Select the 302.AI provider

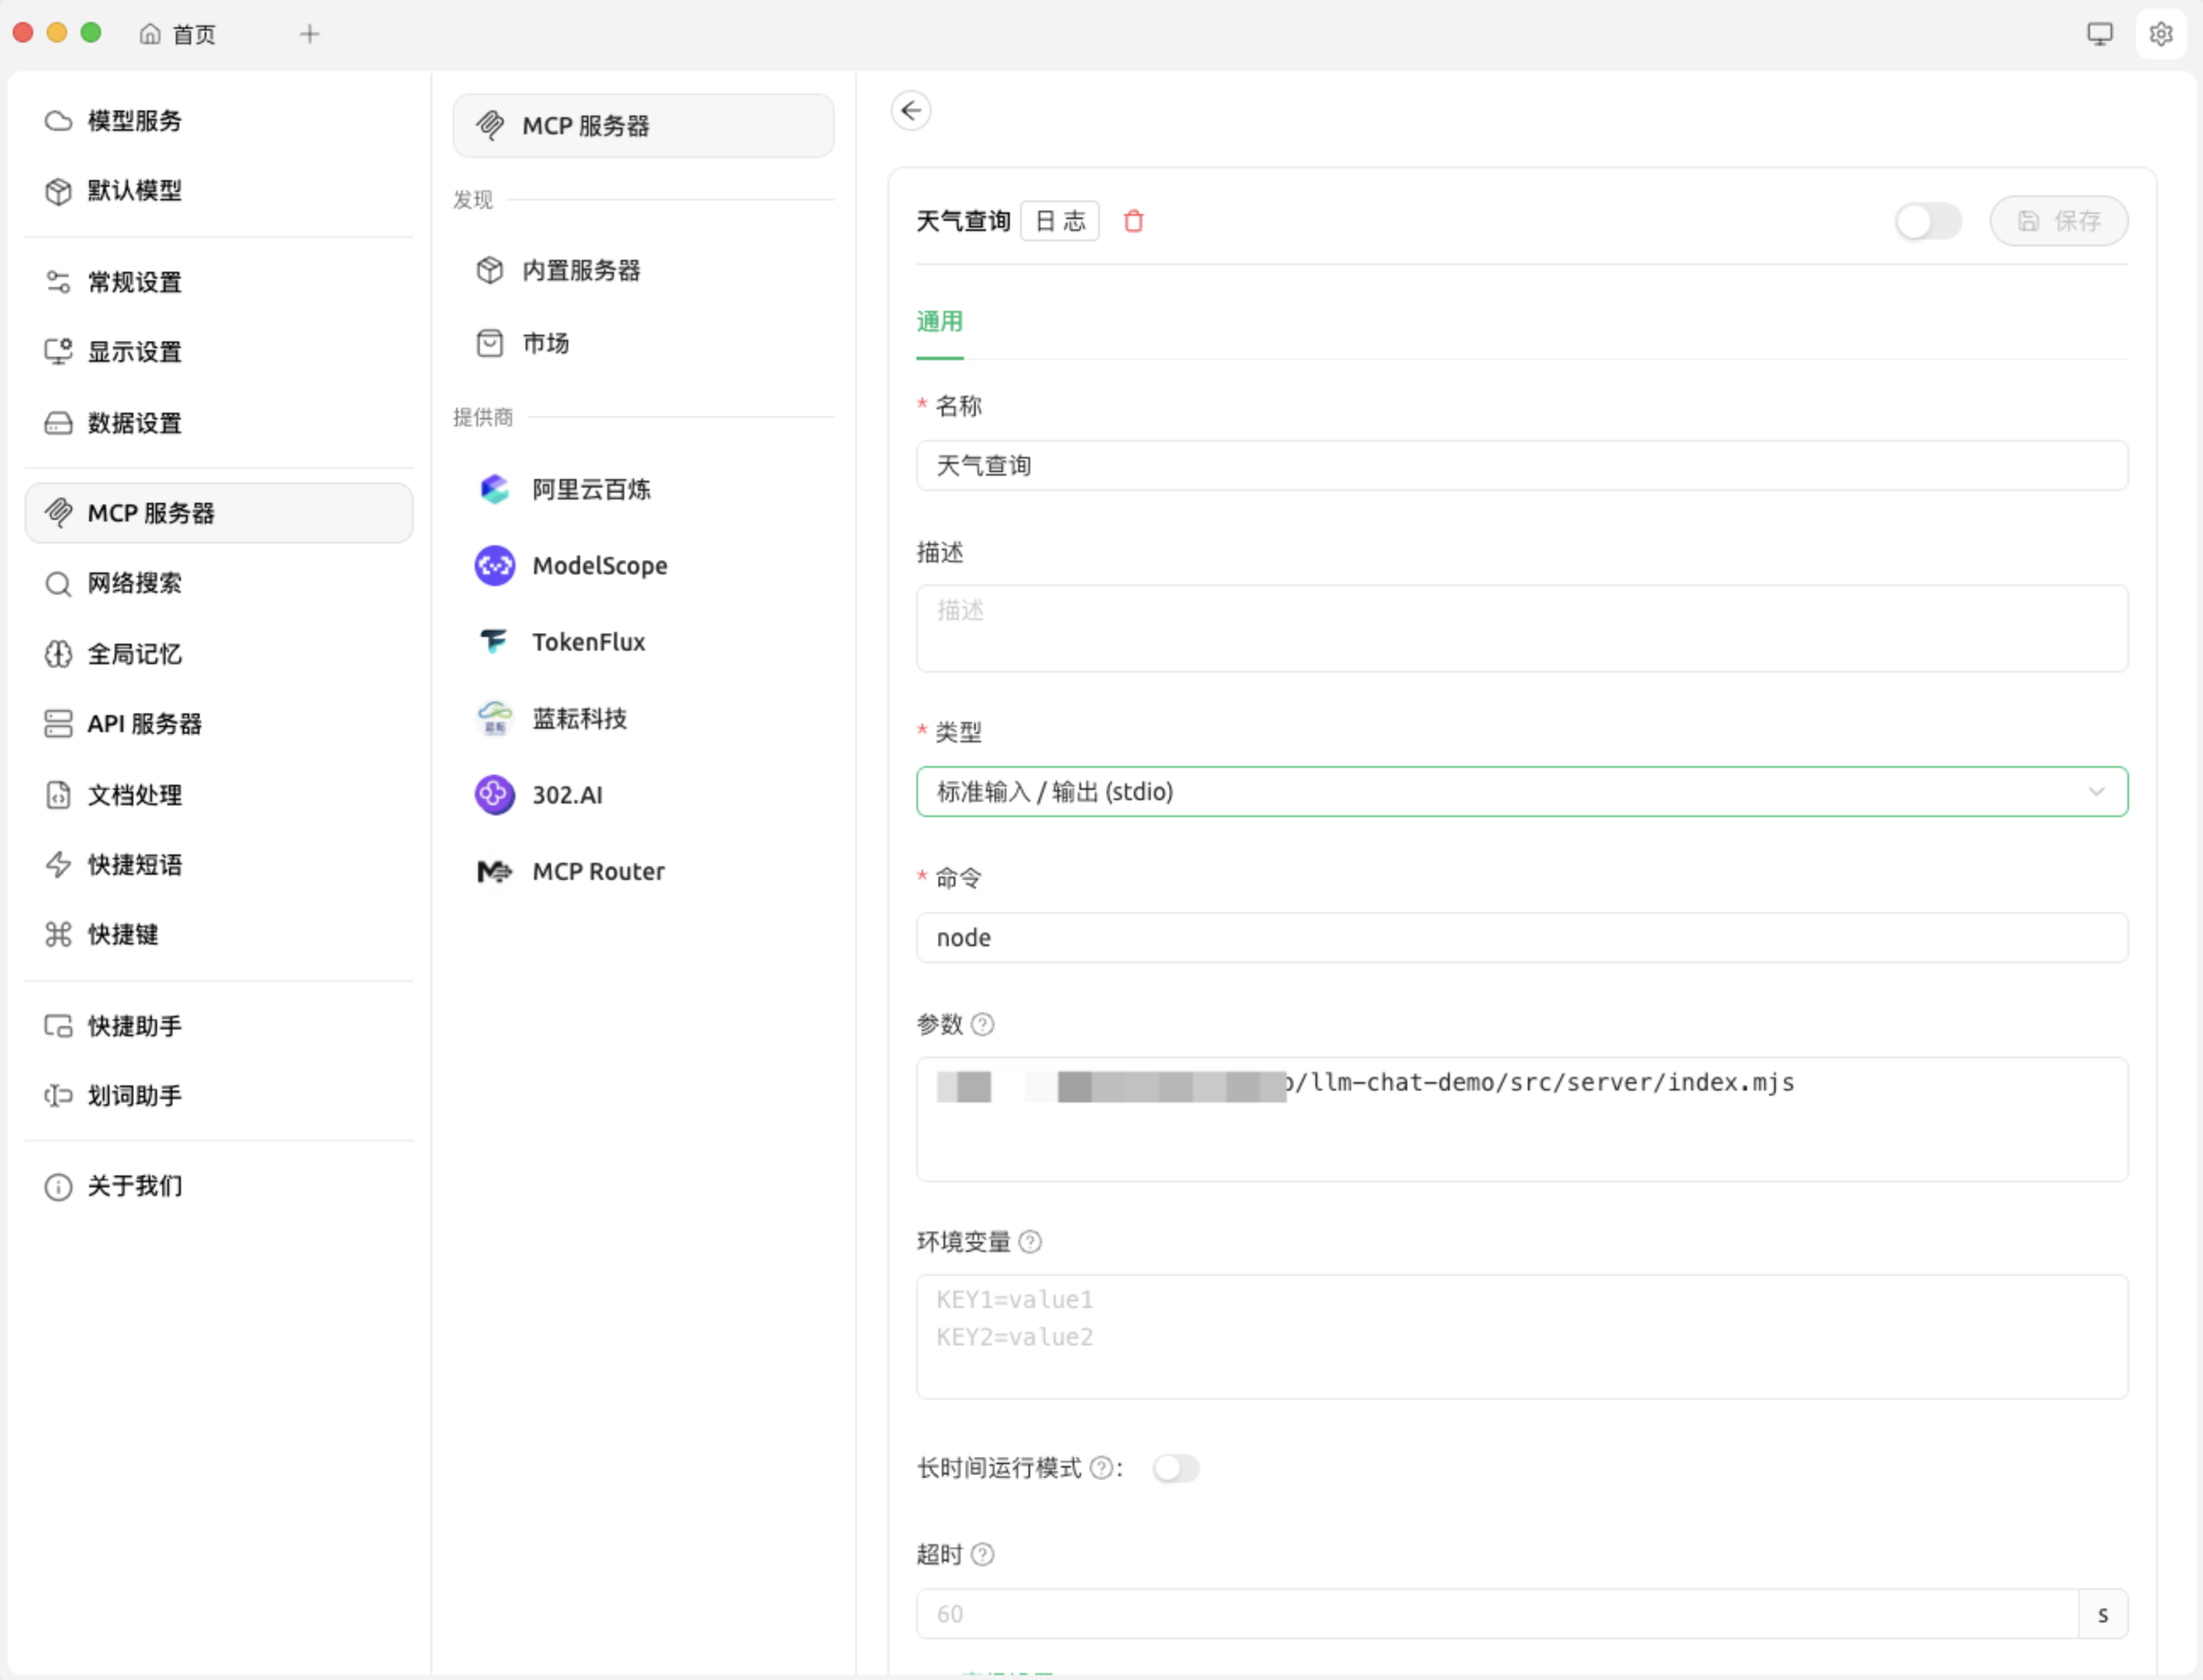(566, 795)
